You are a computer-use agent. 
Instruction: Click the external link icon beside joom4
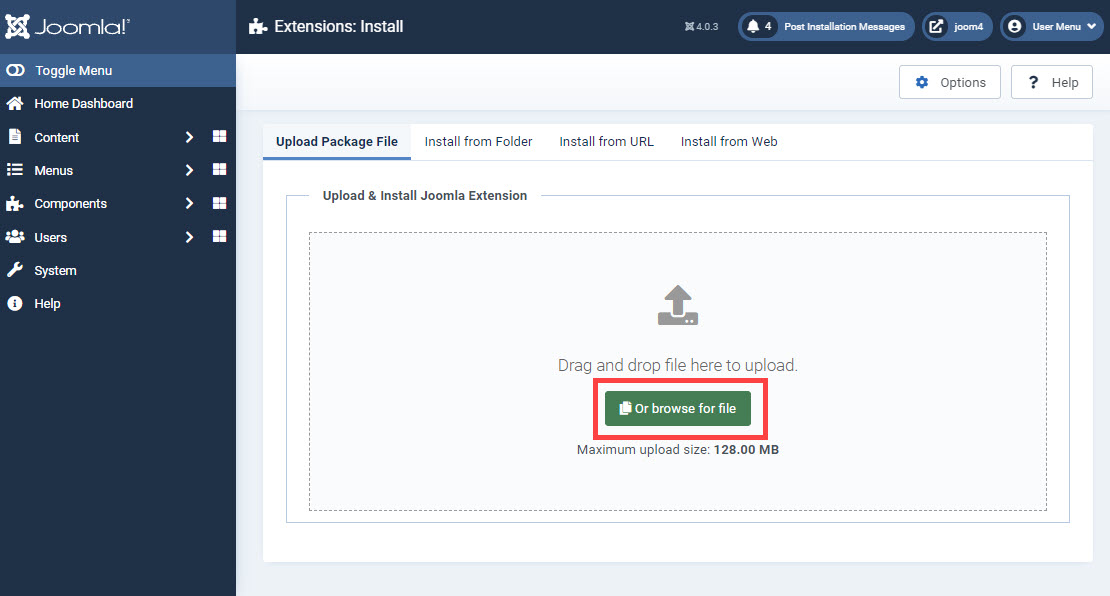tap(936, 27)
